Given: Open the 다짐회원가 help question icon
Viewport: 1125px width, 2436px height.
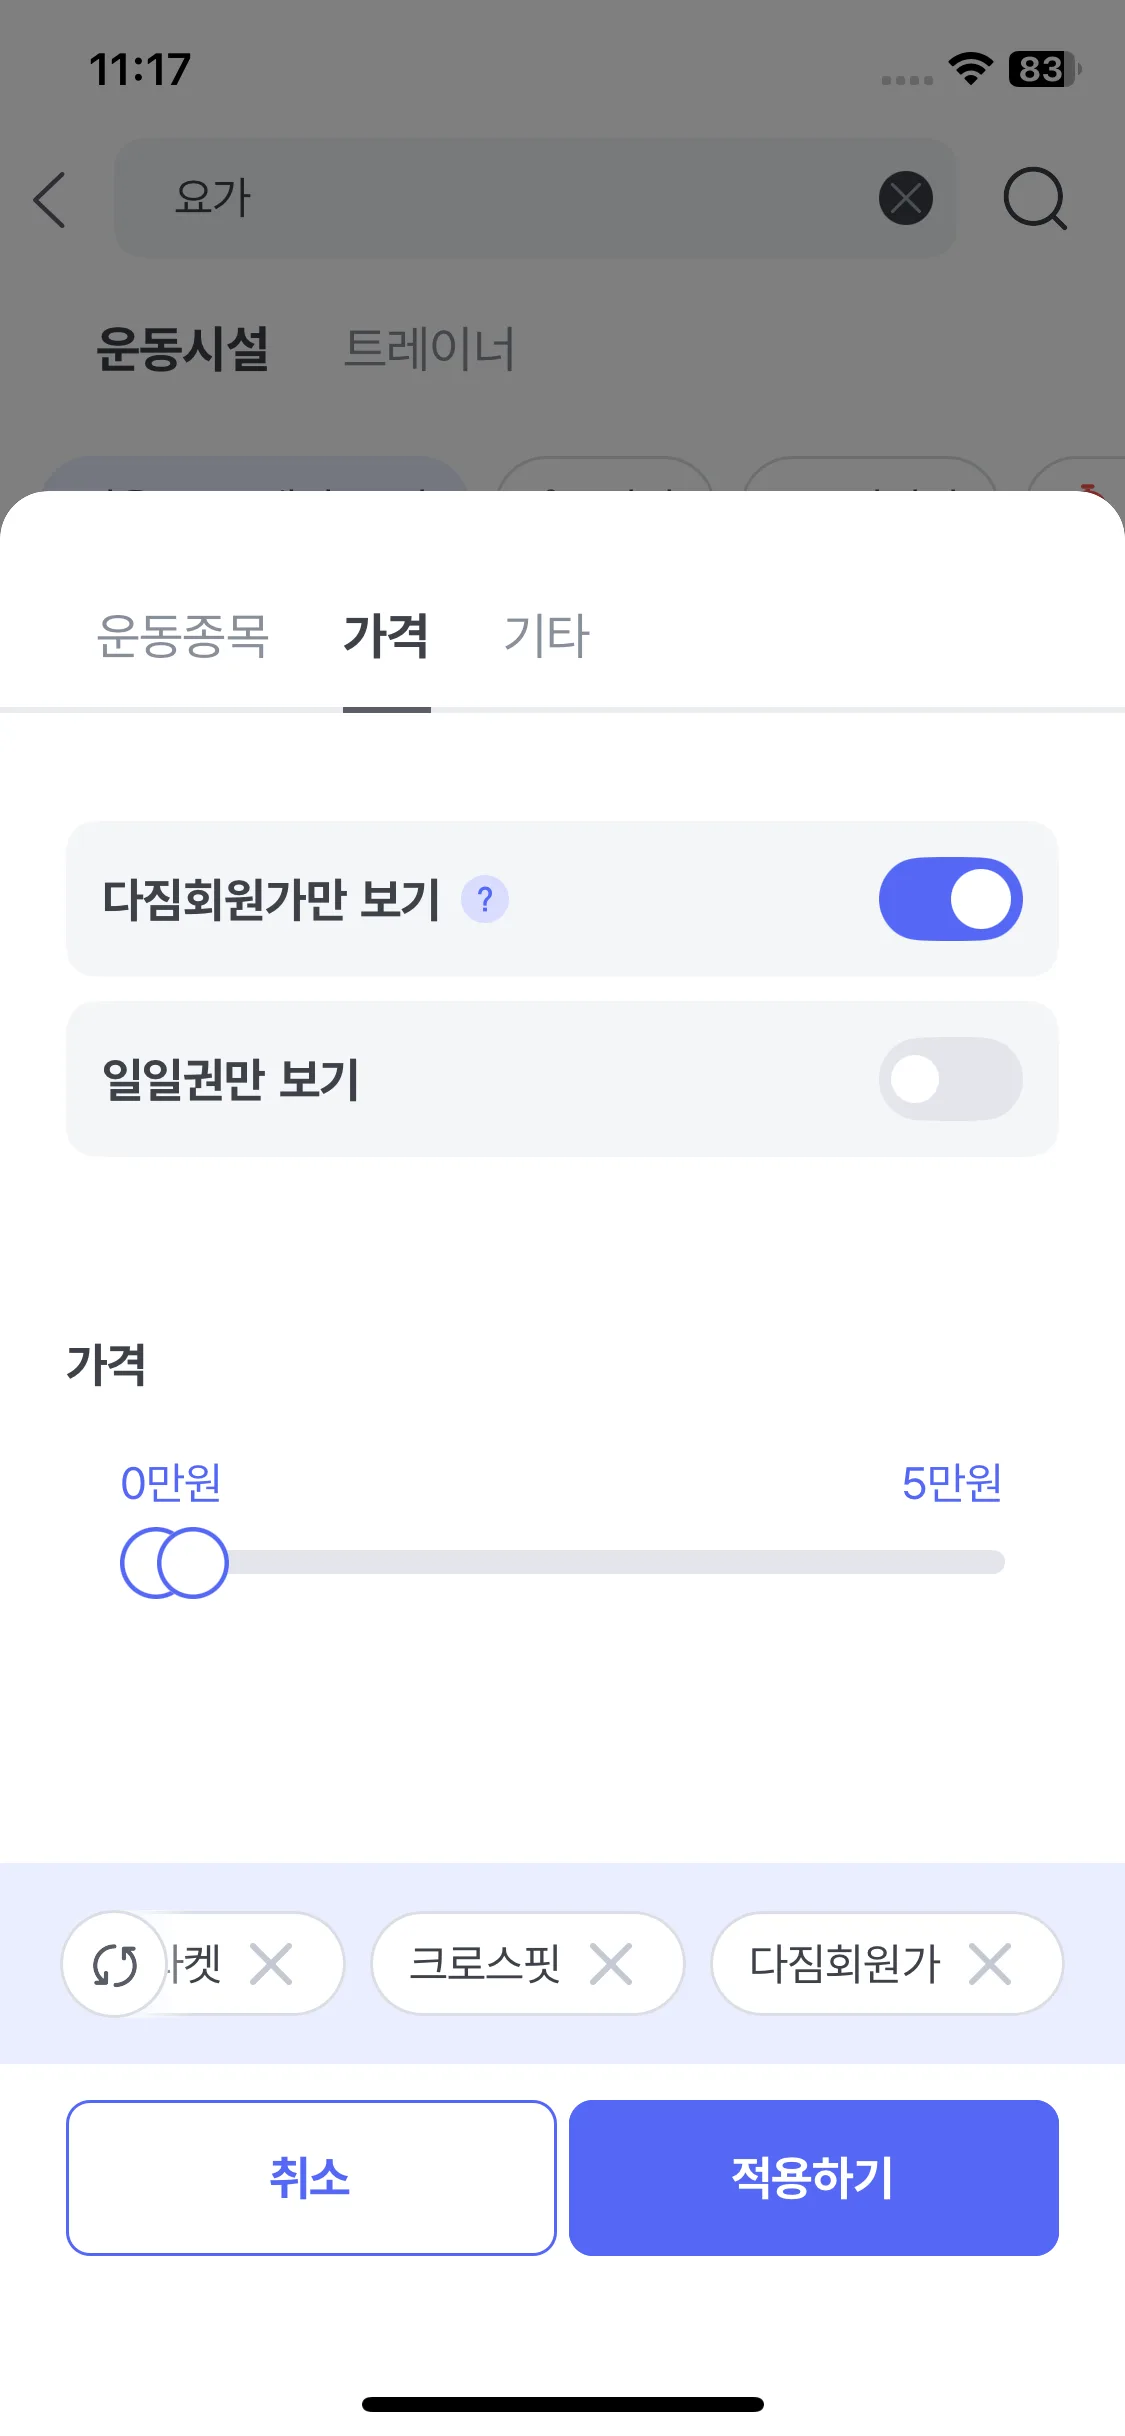Looking at the screenshot, I should pos(485,900).
